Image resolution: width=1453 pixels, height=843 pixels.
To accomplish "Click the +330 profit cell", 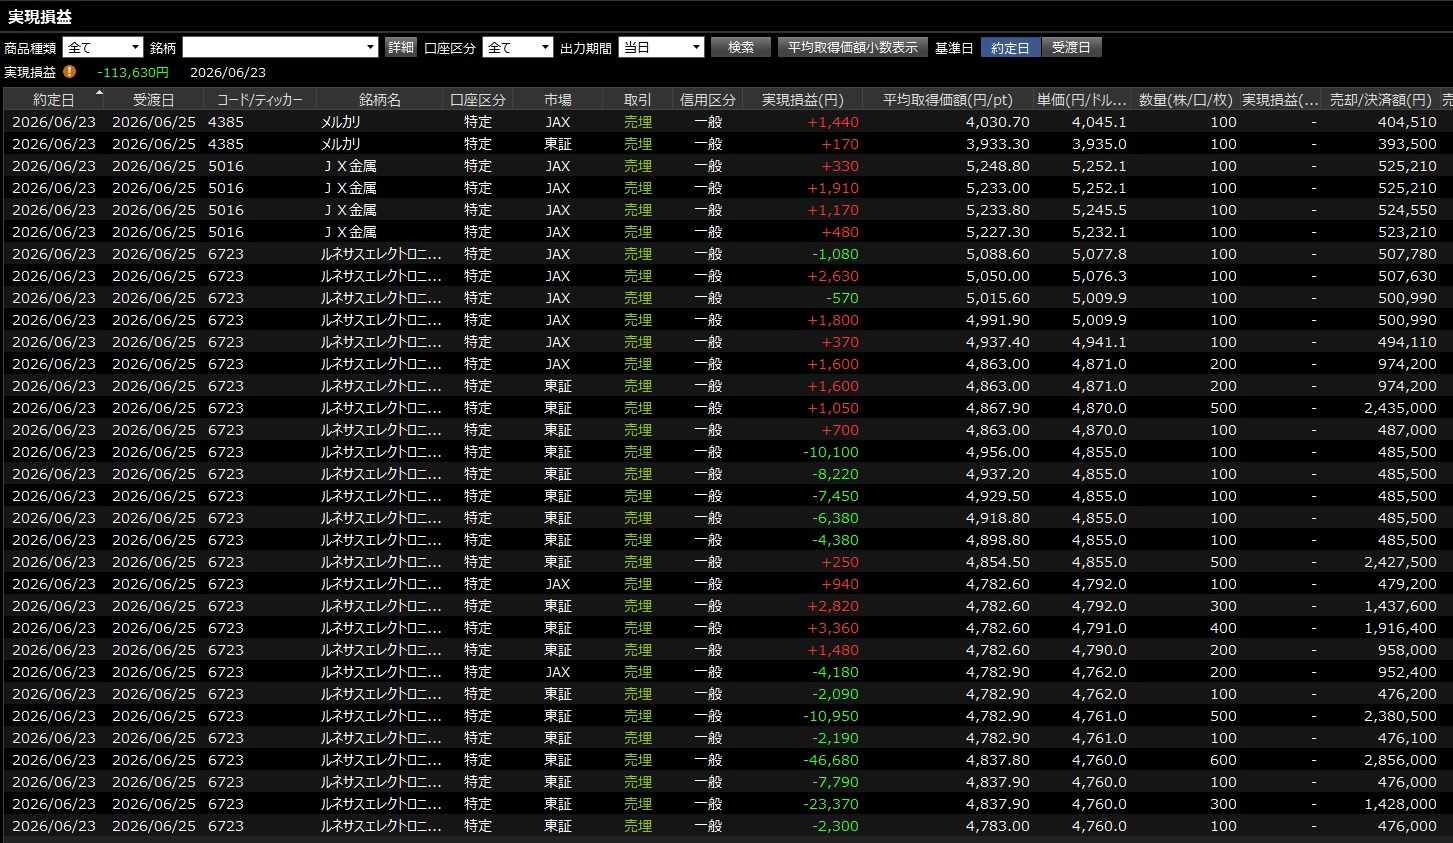I will click(x=839, y=166).
